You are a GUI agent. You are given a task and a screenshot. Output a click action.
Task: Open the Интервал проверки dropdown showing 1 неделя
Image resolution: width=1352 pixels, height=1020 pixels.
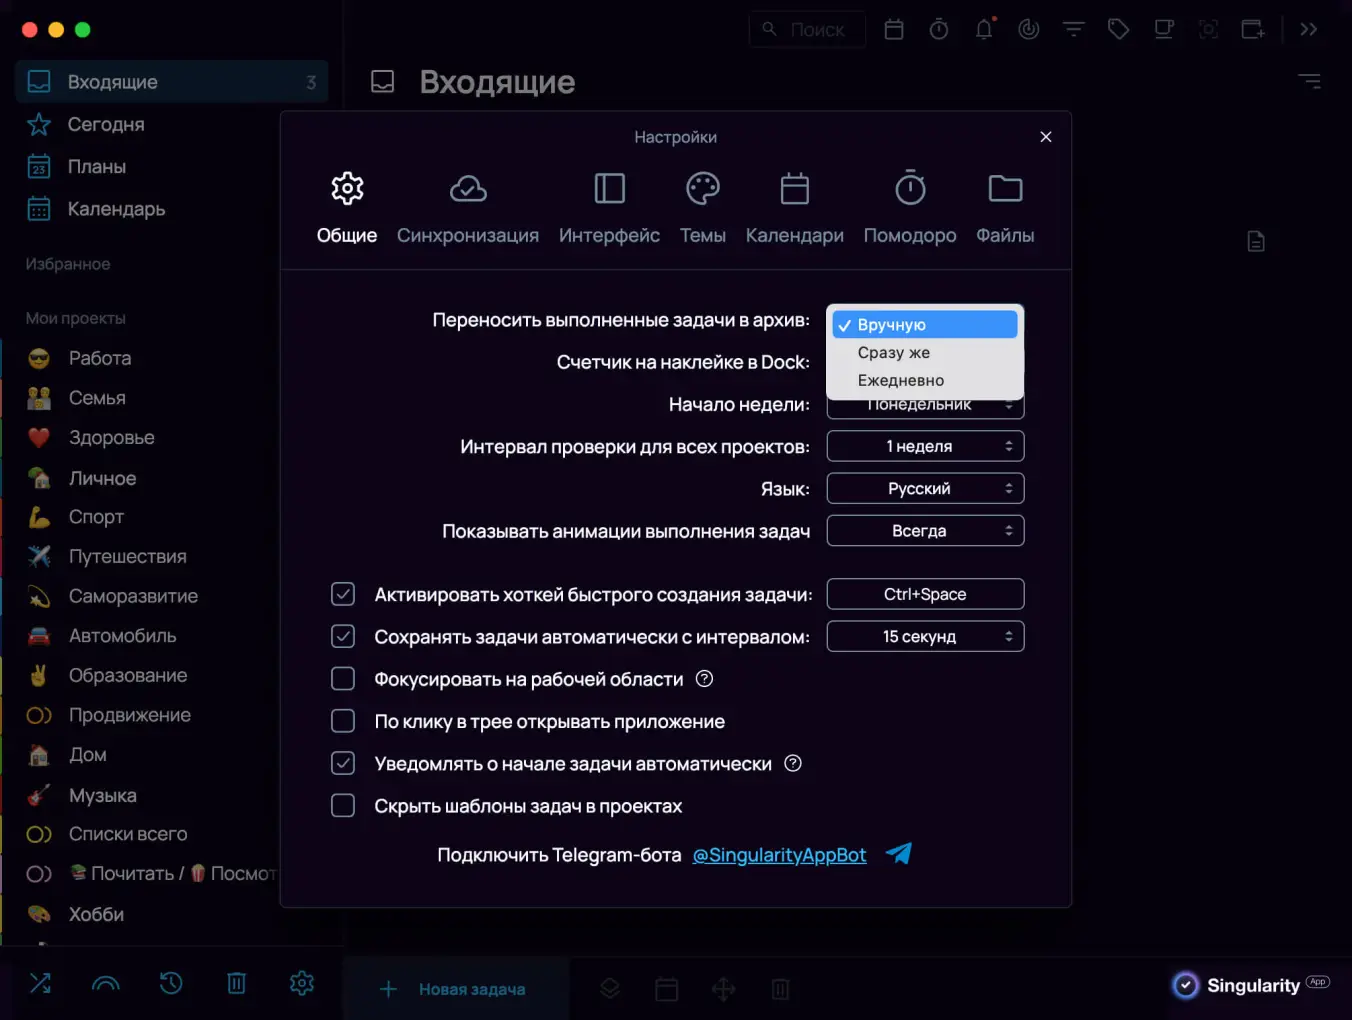(924, 446)
